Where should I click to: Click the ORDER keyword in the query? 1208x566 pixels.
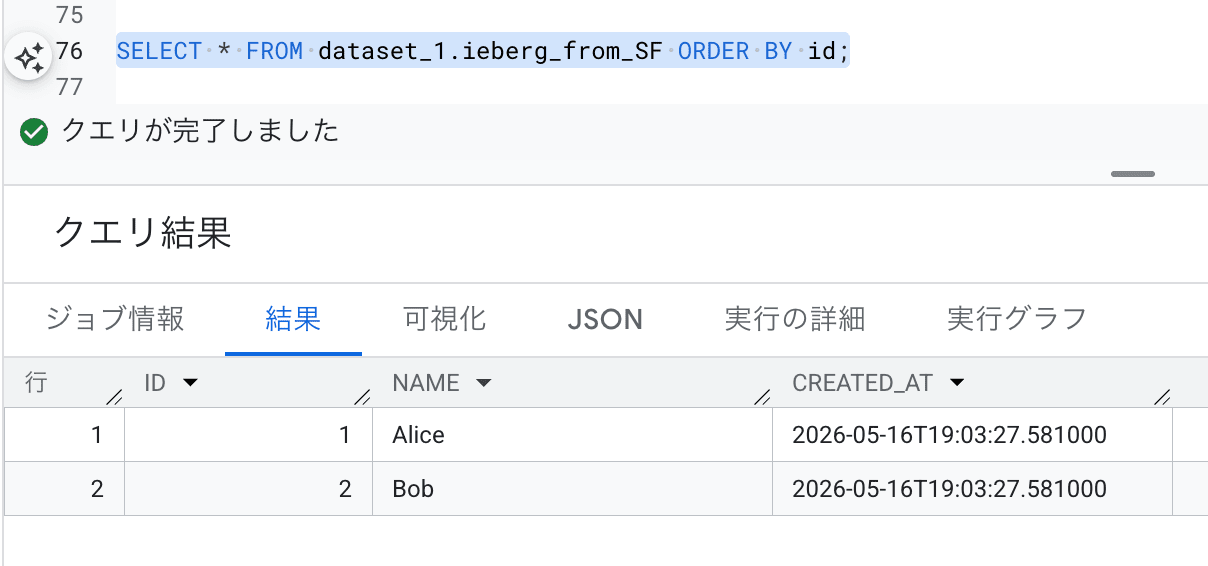[714, 51]
